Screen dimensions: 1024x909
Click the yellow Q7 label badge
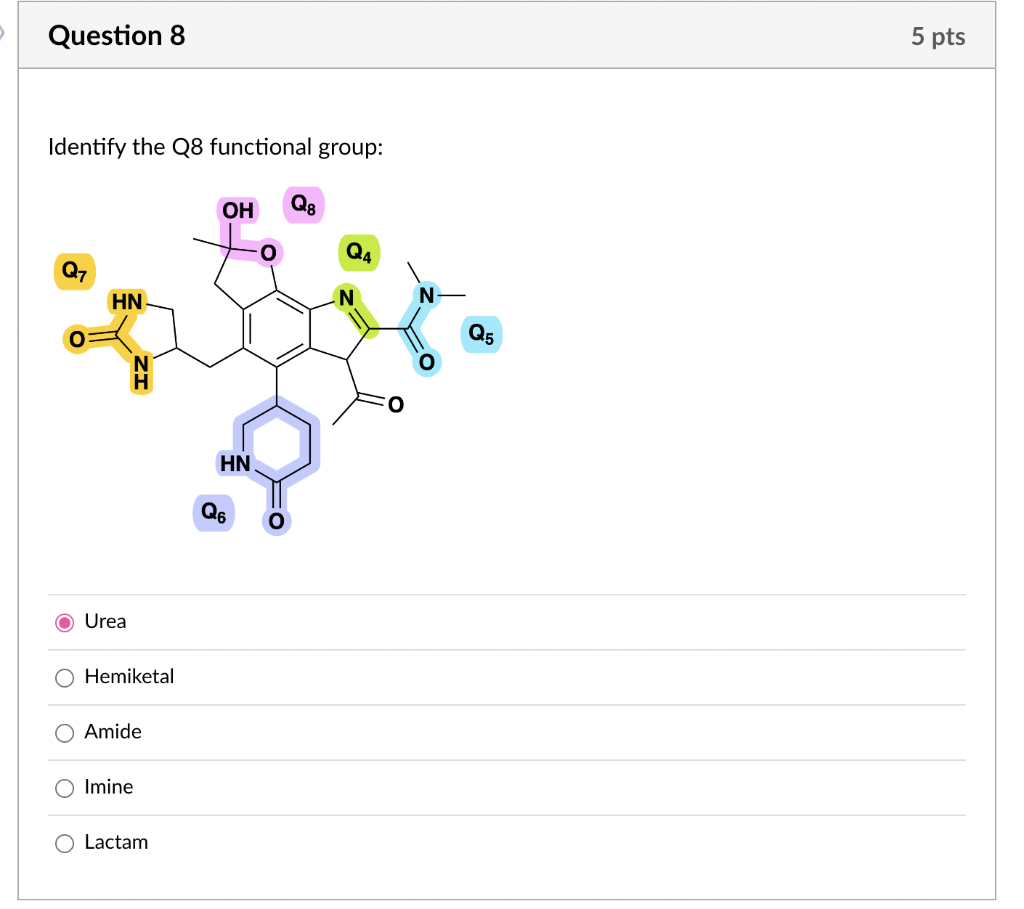(x=74, y=269)
